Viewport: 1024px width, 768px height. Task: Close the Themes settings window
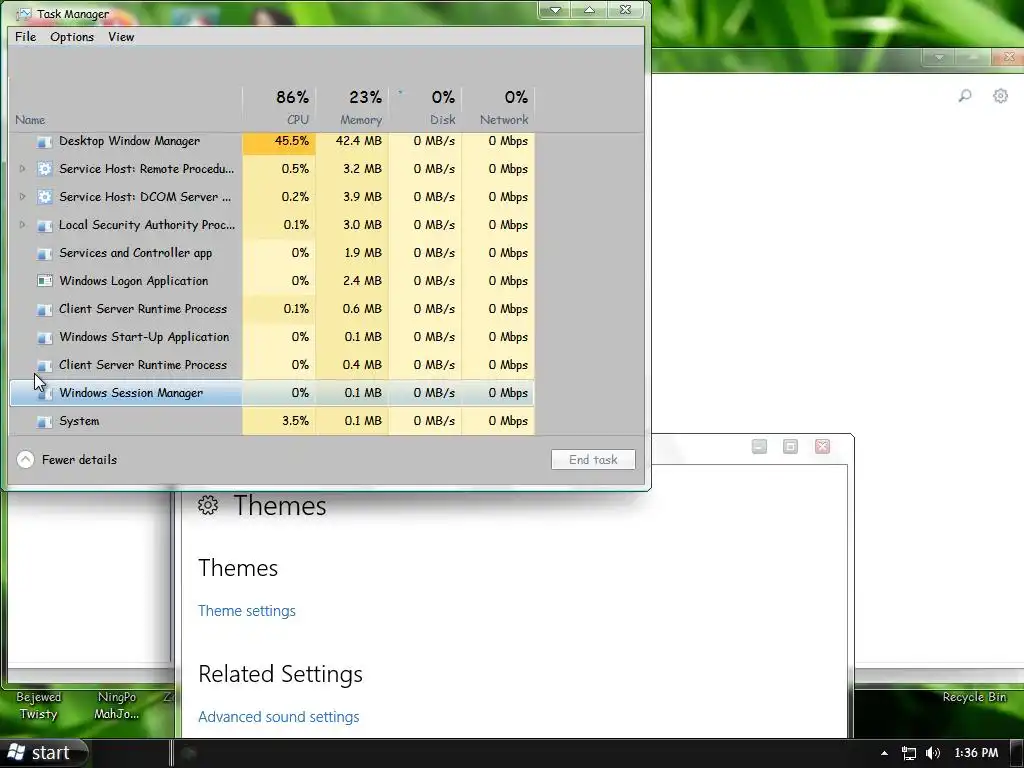coord(822,447)
